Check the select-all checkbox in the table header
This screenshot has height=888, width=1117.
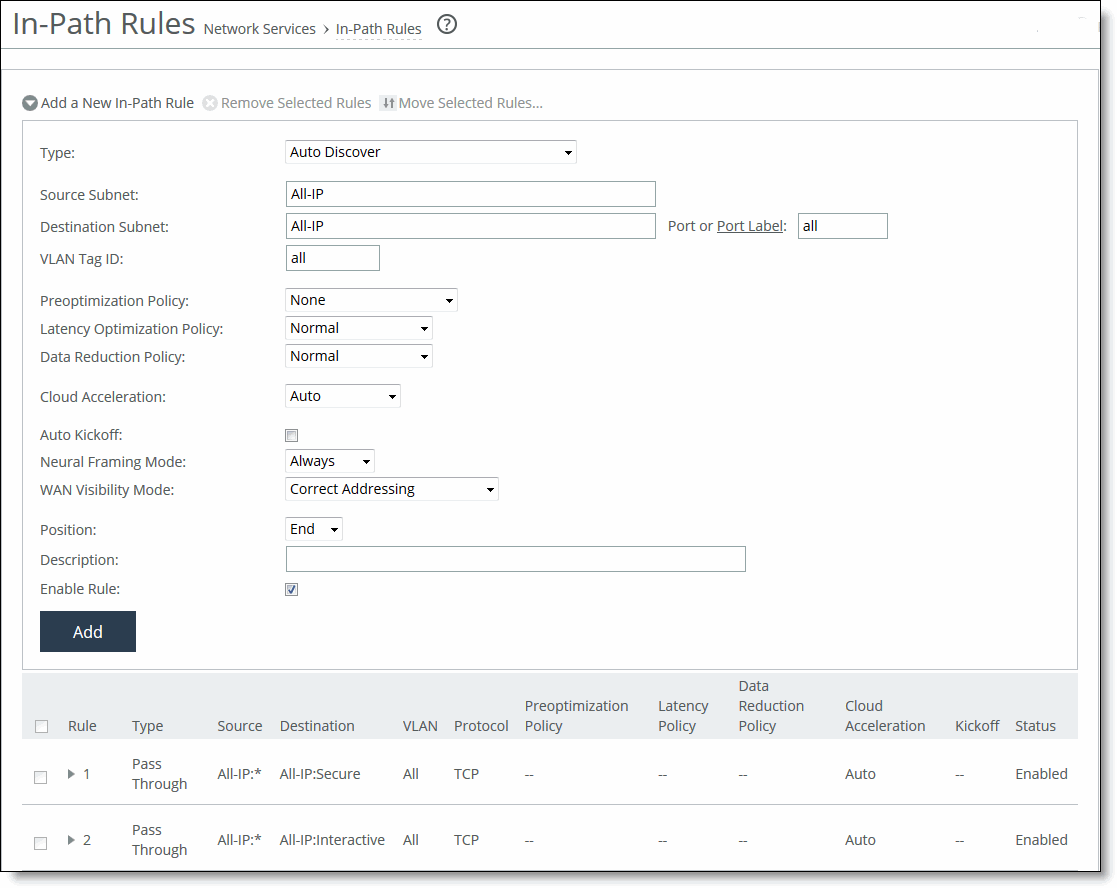[x=40, y=726]
